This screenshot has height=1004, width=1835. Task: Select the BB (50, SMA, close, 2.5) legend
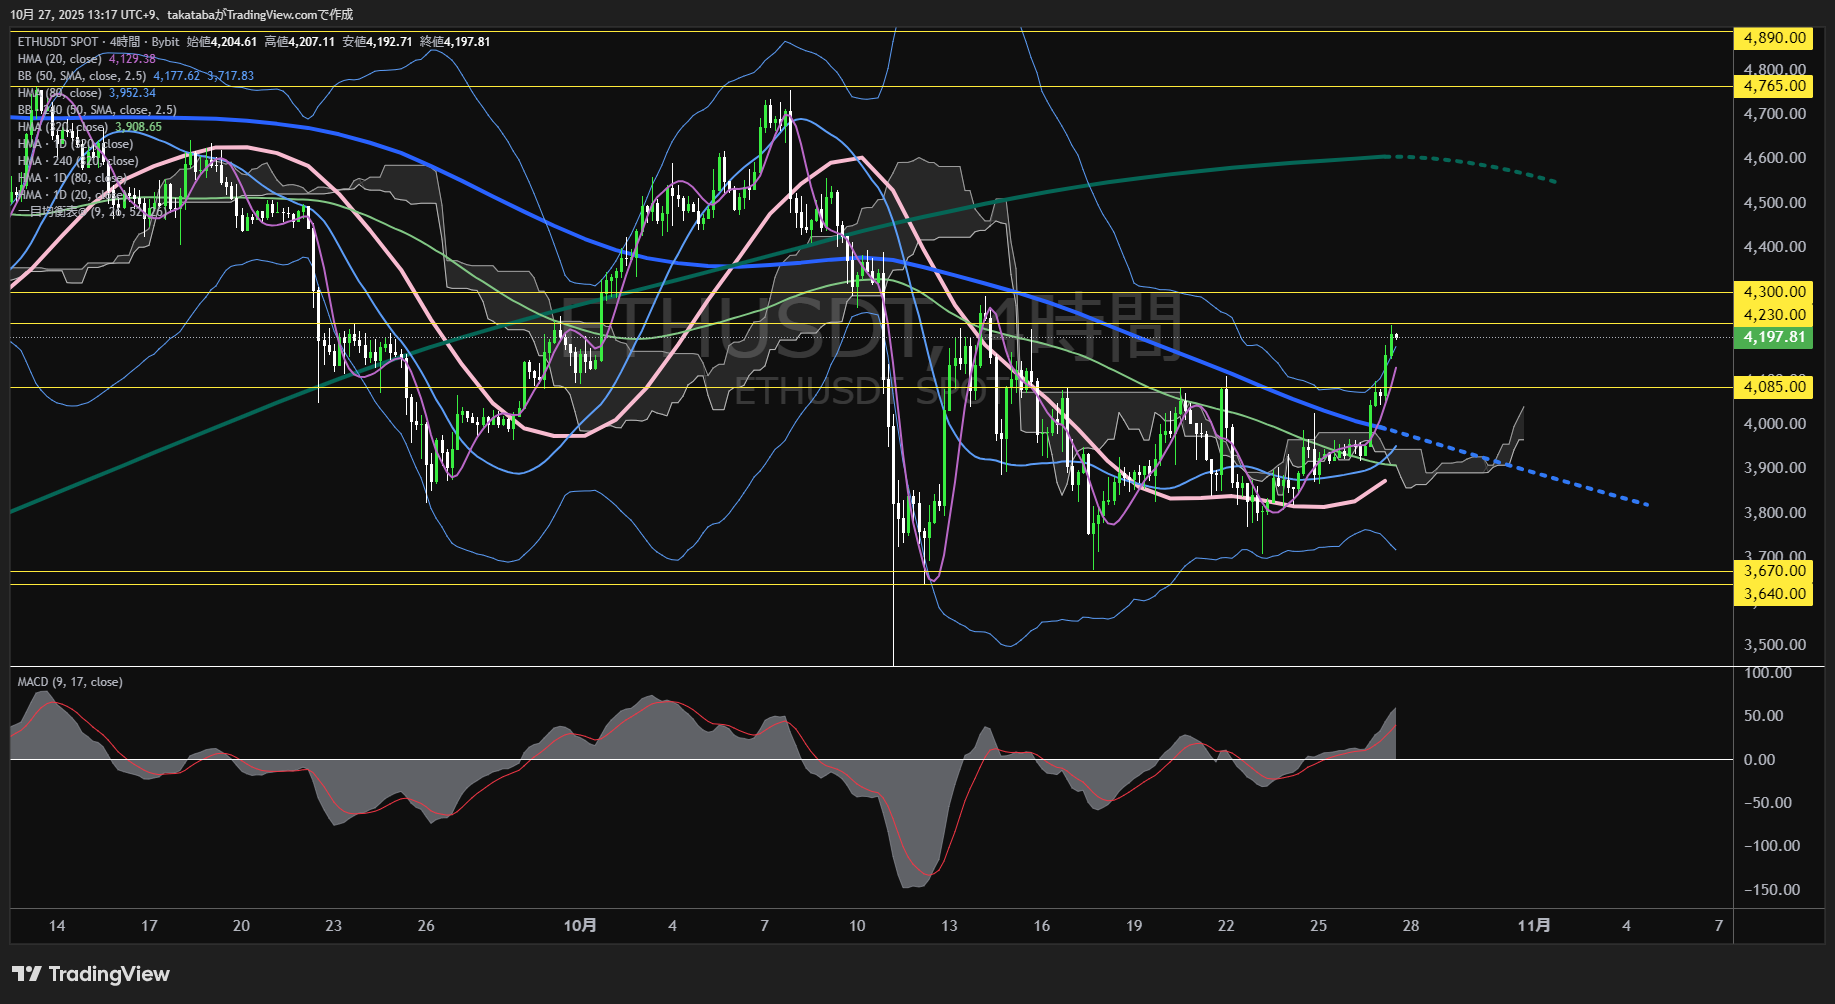tap(82, 76)
